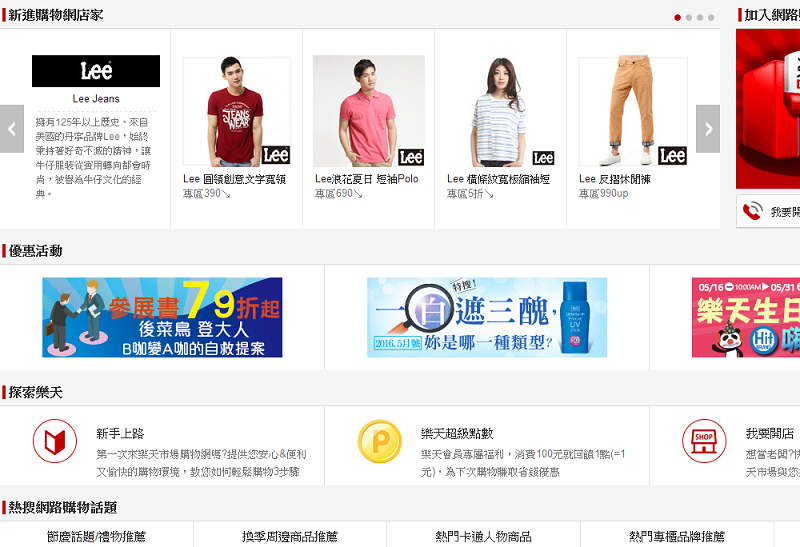Open the 樂天生日 pink birthday banner
Screen dimensions: 800x547
click(x=746, y=317)
